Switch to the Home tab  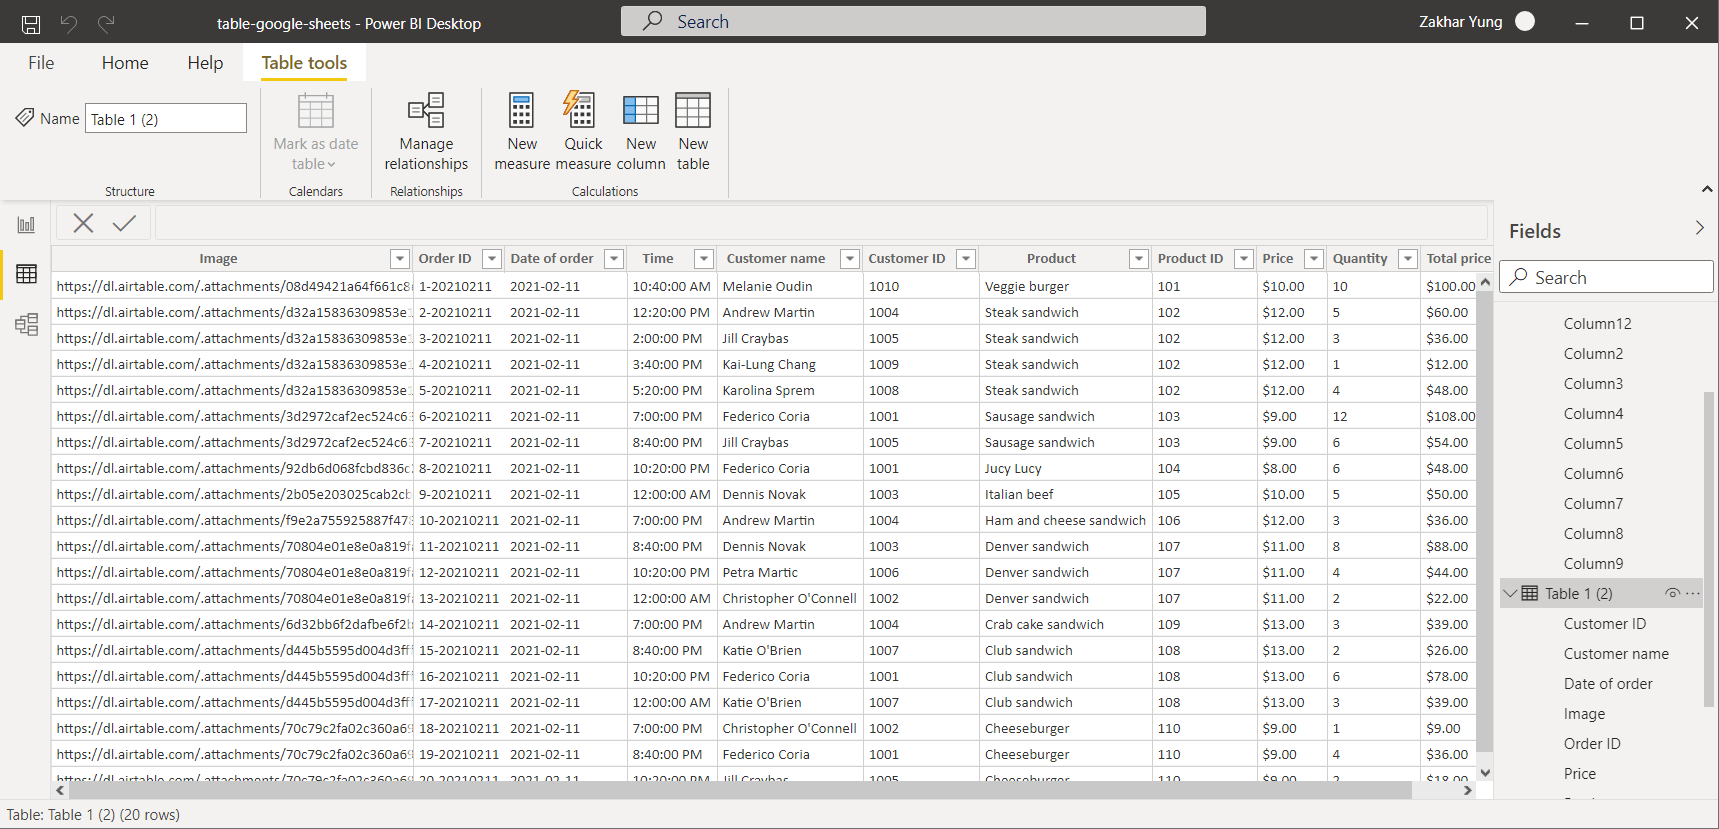coord(125,63)
